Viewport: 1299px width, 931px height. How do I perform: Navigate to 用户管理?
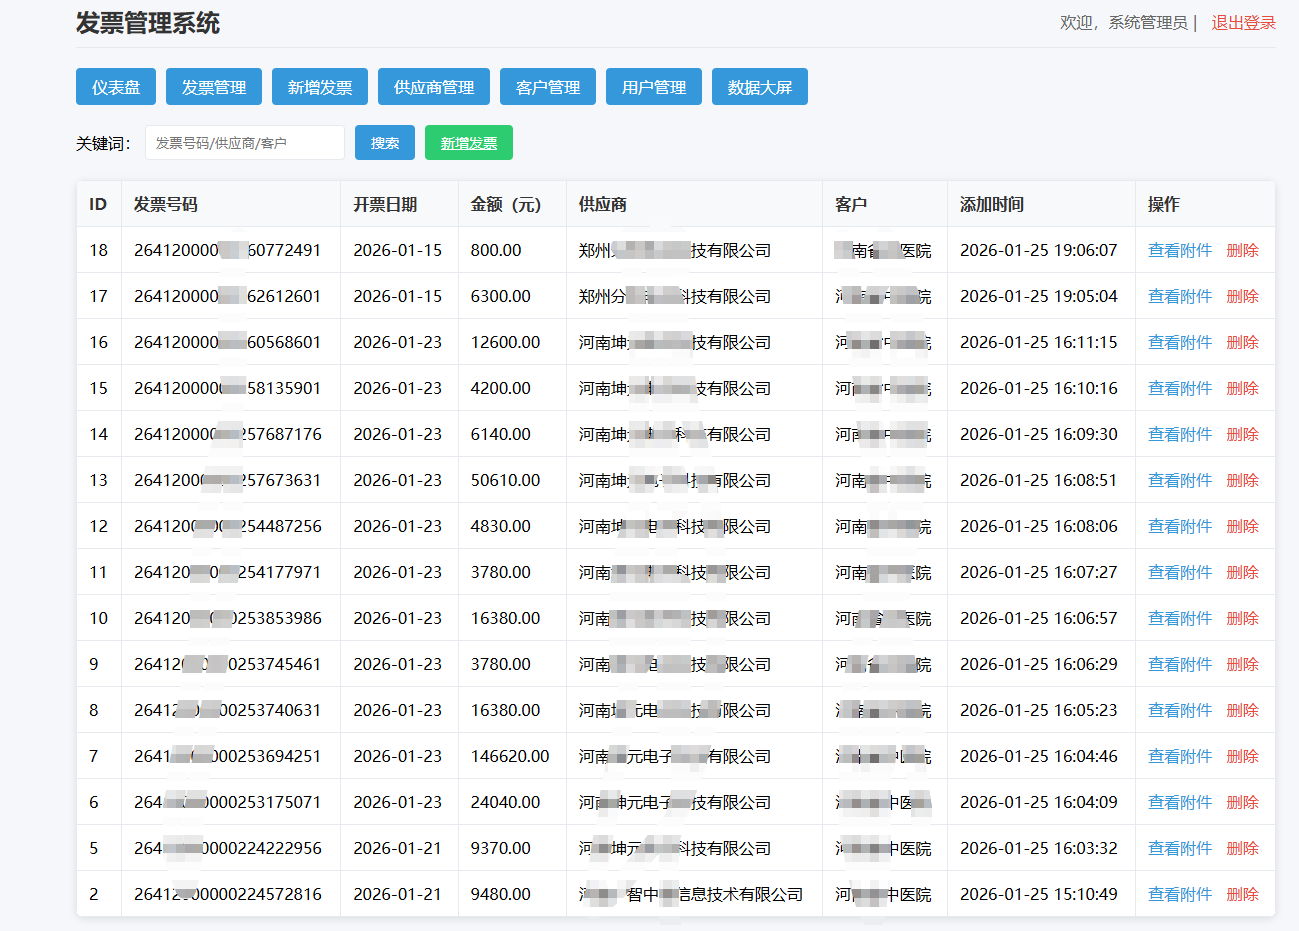coord(654,87)
